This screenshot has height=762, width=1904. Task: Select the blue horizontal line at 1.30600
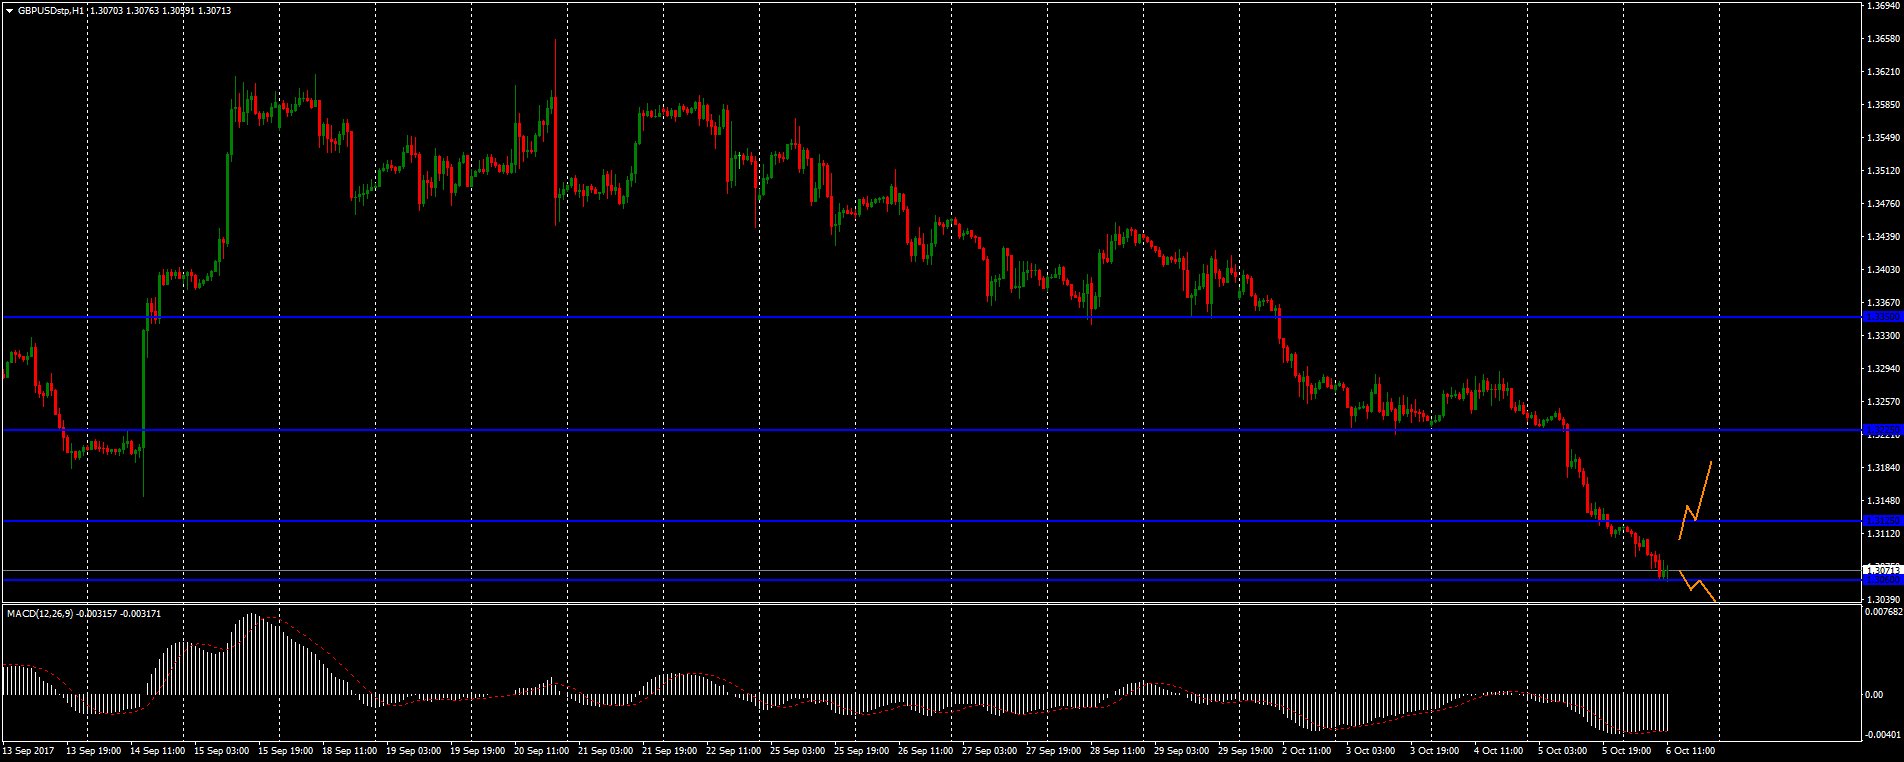[932, 580]
